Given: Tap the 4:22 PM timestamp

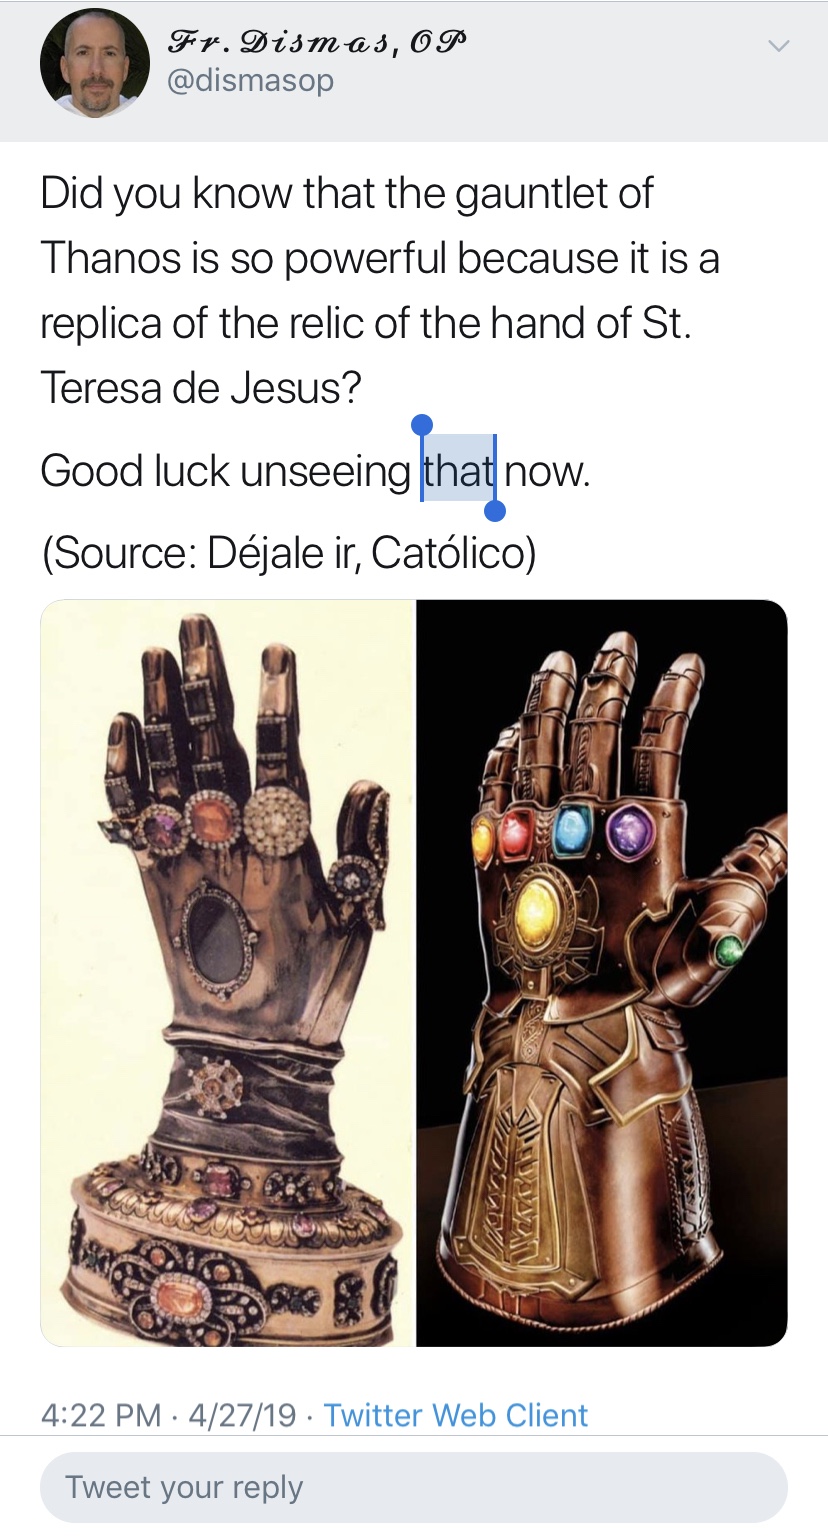Looking at the screenshot, I should [x=101, y=1415].
